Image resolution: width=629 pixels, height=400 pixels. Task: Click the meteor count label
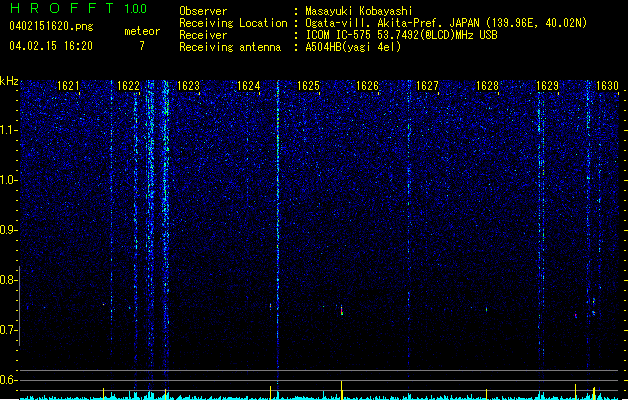click(142, 31)
